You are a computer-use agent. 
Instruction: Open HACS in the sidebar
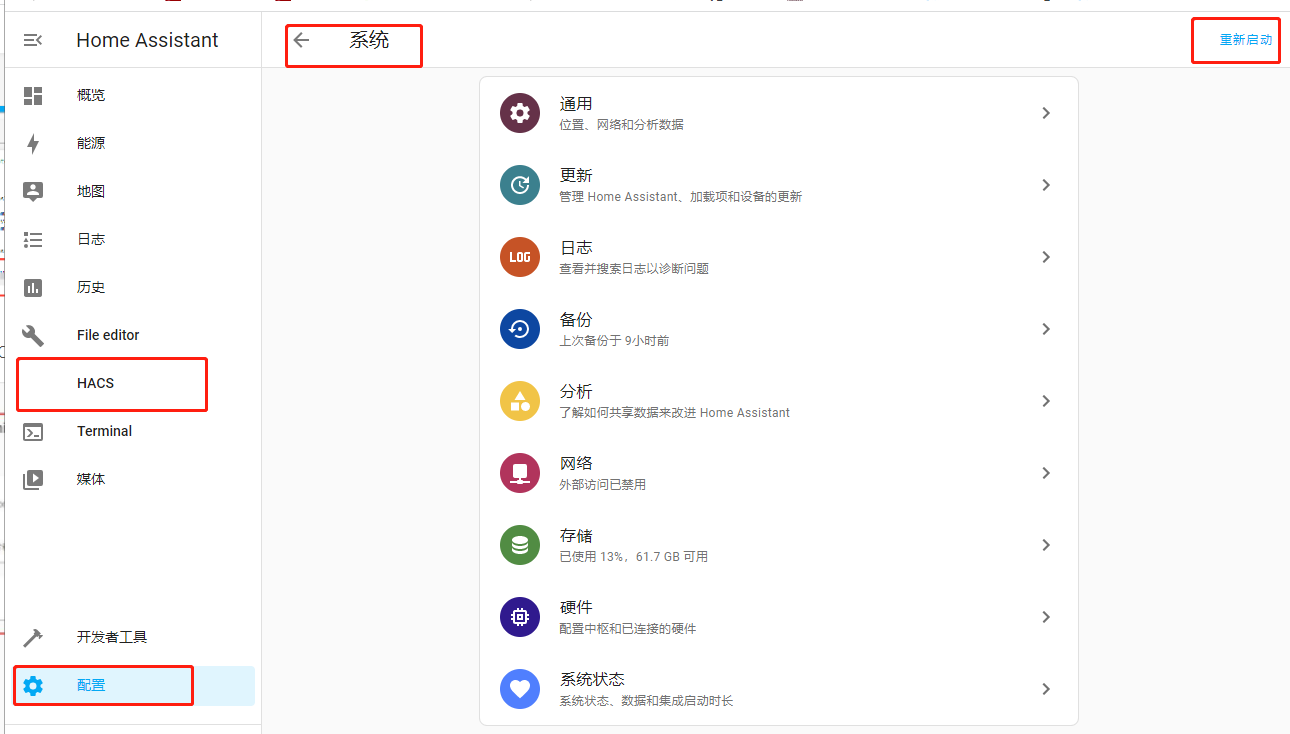pos(96,383)
